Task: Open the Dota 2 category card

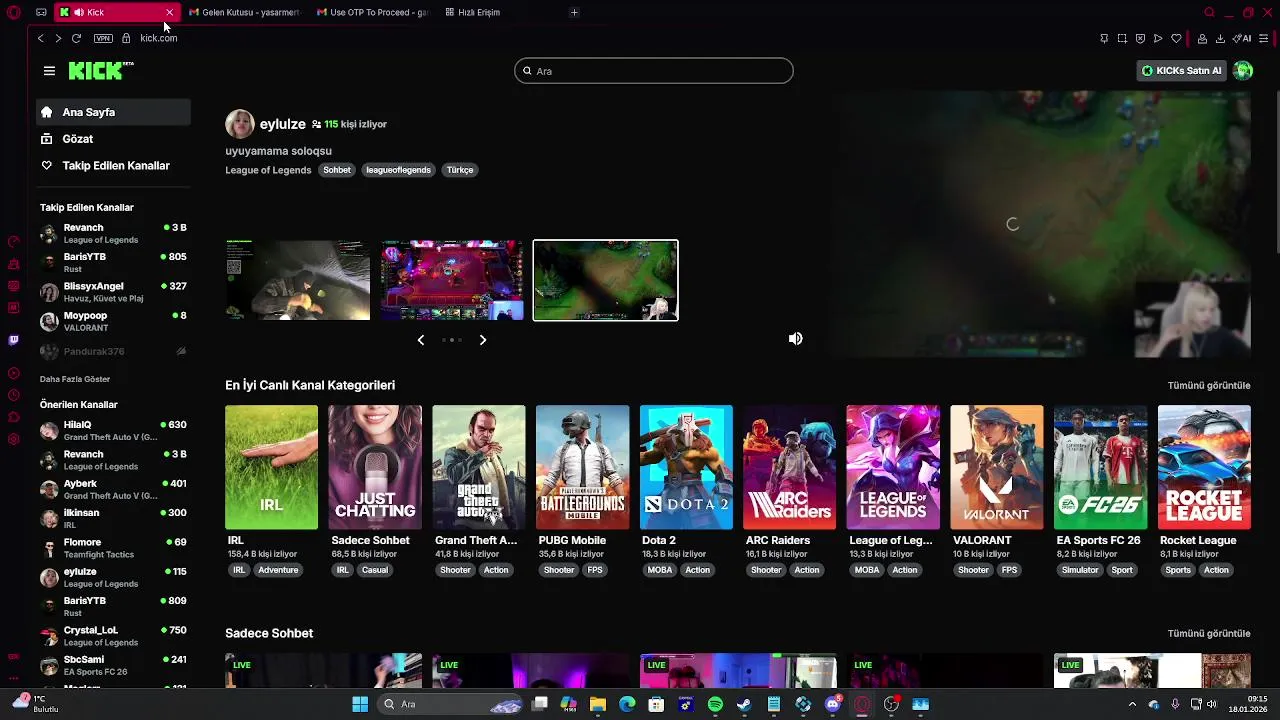Action: pos(686,467)
